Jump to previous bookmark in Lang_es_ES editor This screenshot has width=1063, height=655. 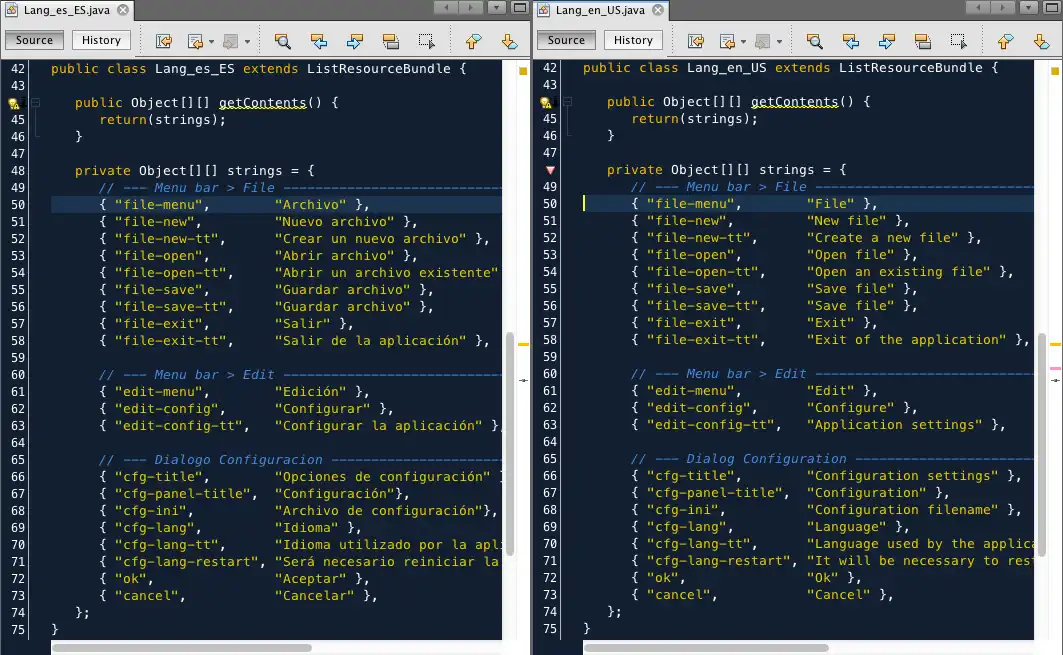(x=473, y=41)
